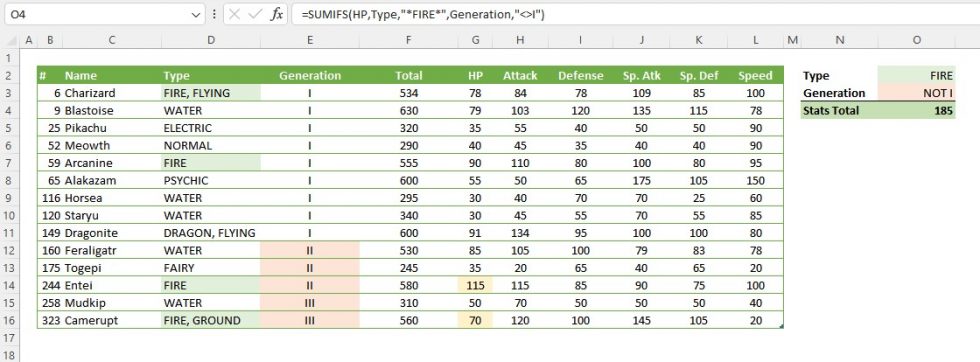Select all cells with corner triangle
This screenshot has height=362, width=980.
tap(10, 40)
